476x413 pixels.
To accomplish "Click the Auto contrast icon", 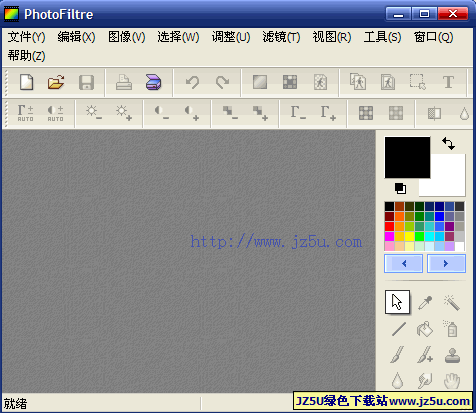I will [x=55, y=113].
